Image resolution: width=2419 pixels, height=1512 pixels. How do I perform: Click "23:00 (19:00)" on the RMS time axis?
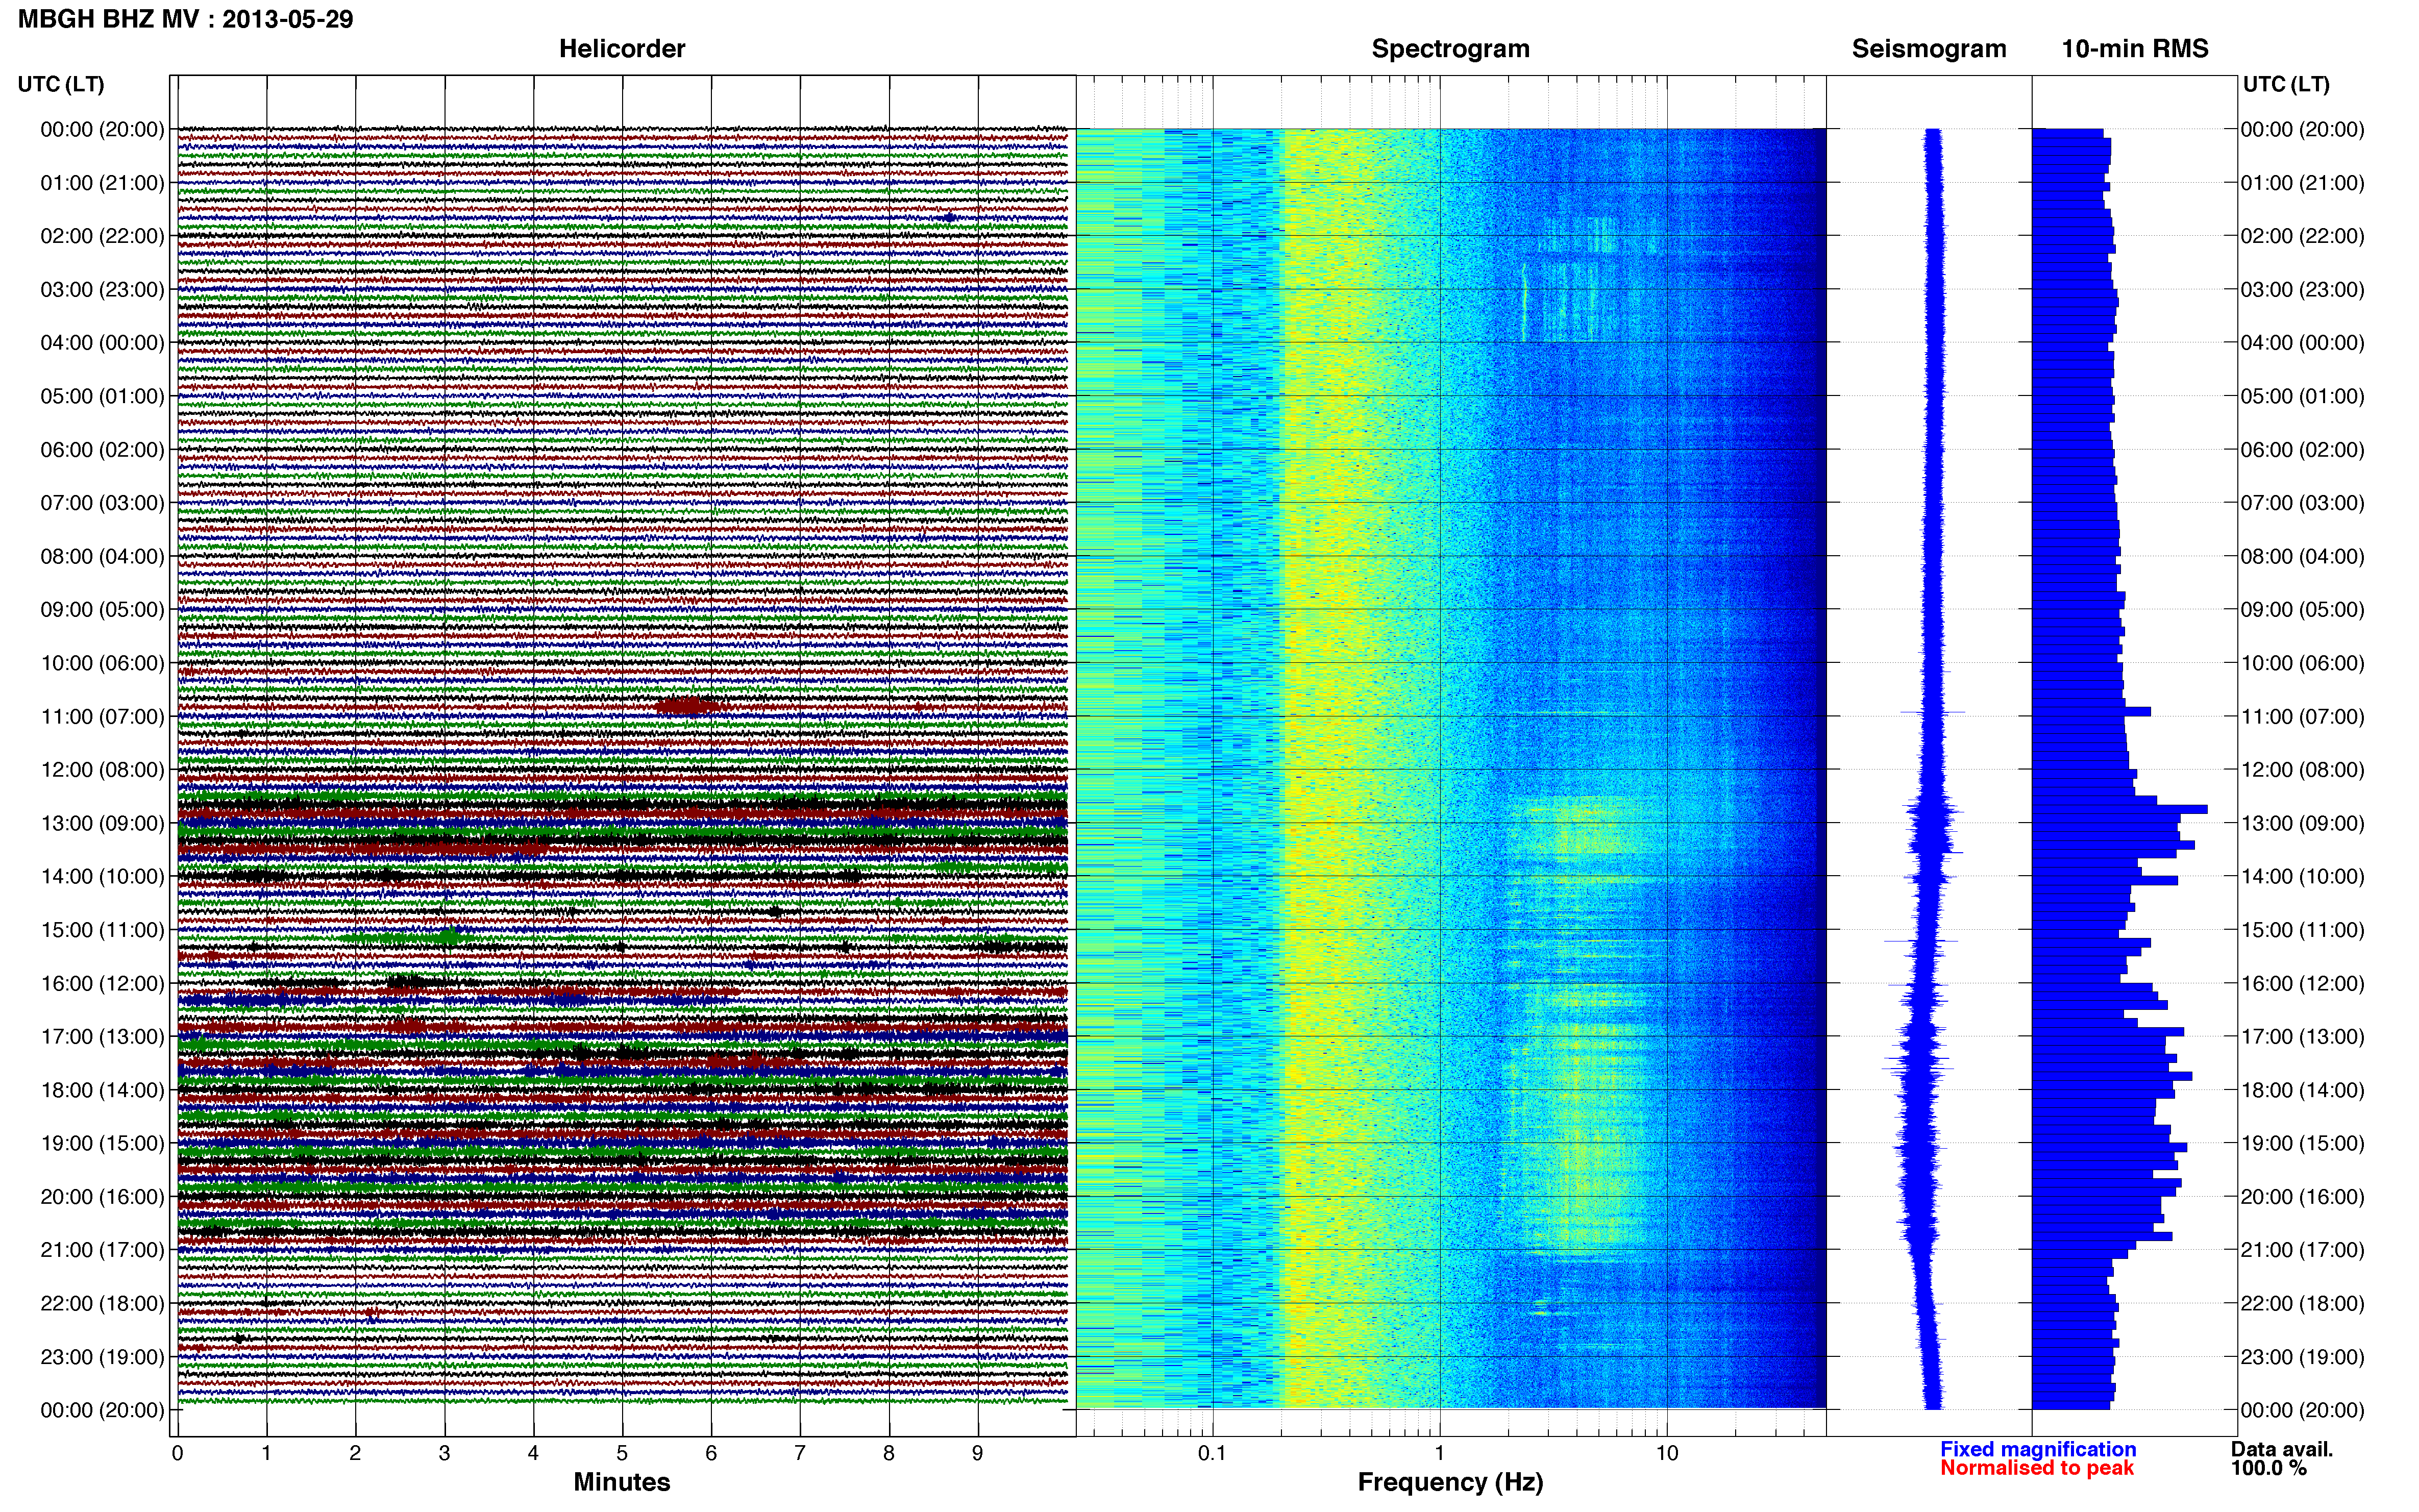(2302, 1357)
